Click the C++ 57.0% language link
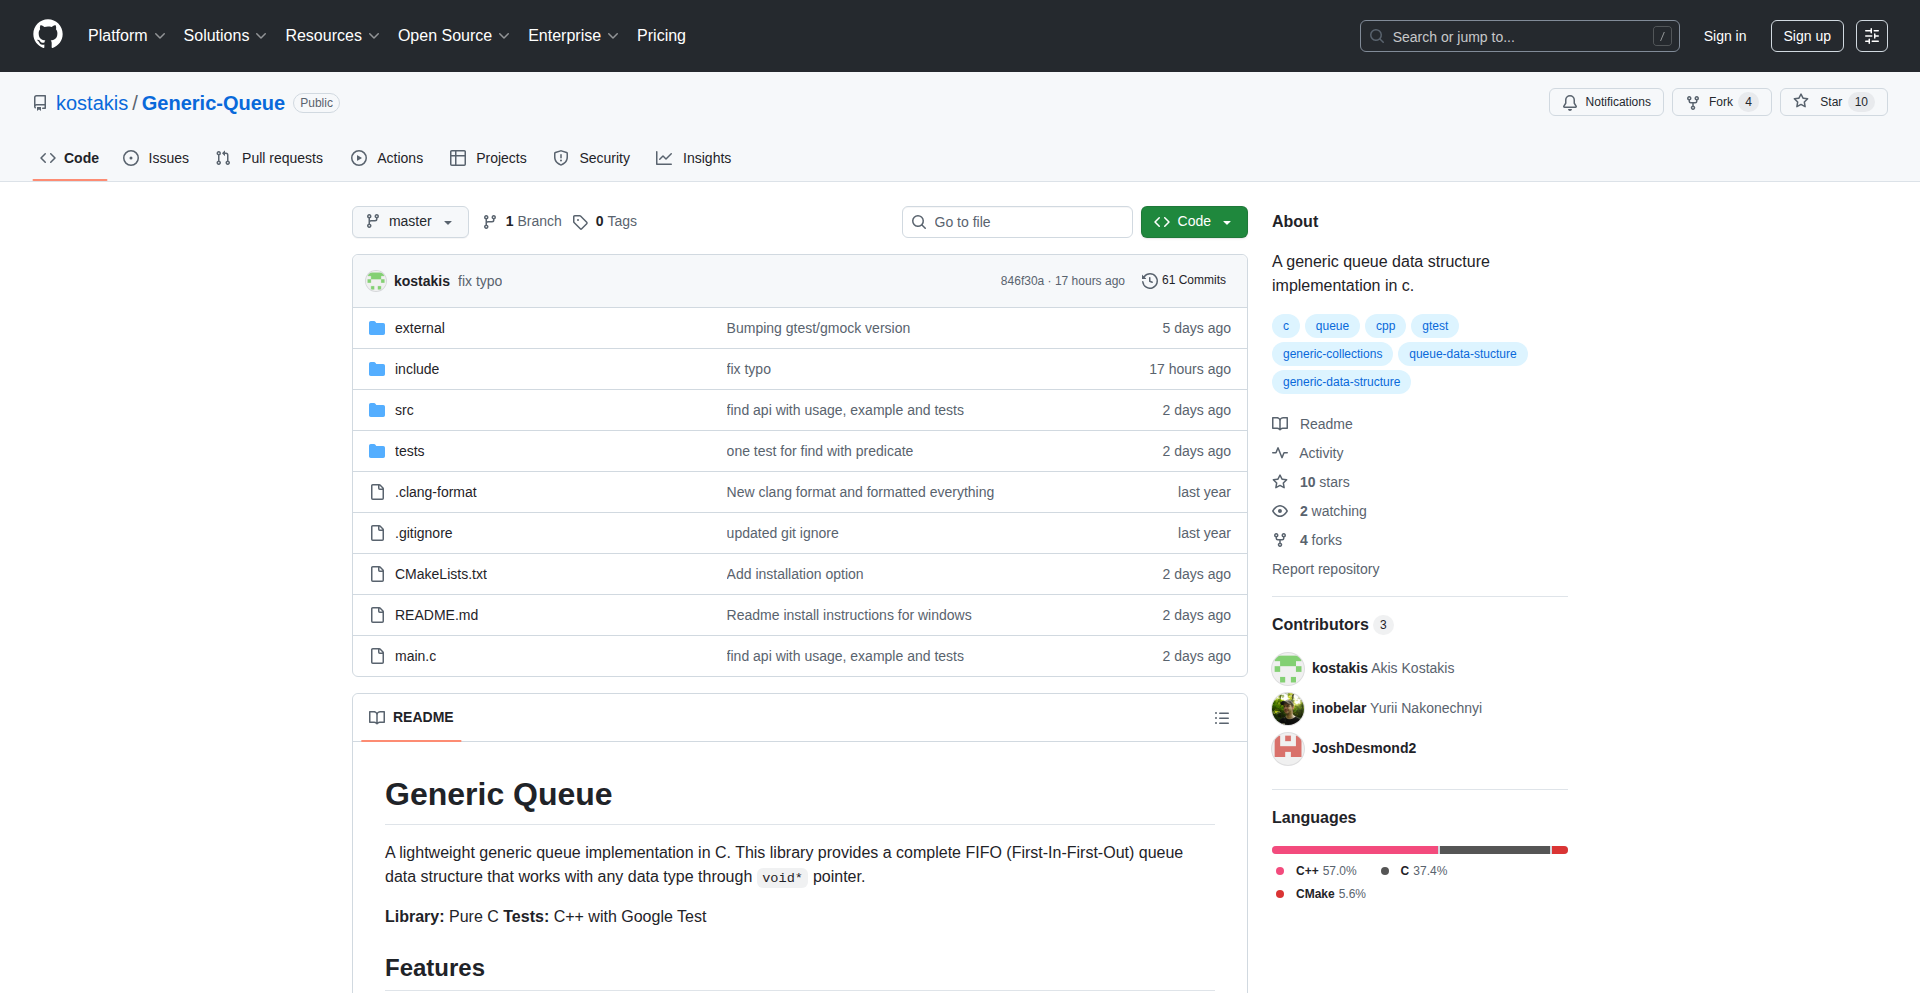This screenshot has height=993, width=1920. click(x=1316, y=871)
